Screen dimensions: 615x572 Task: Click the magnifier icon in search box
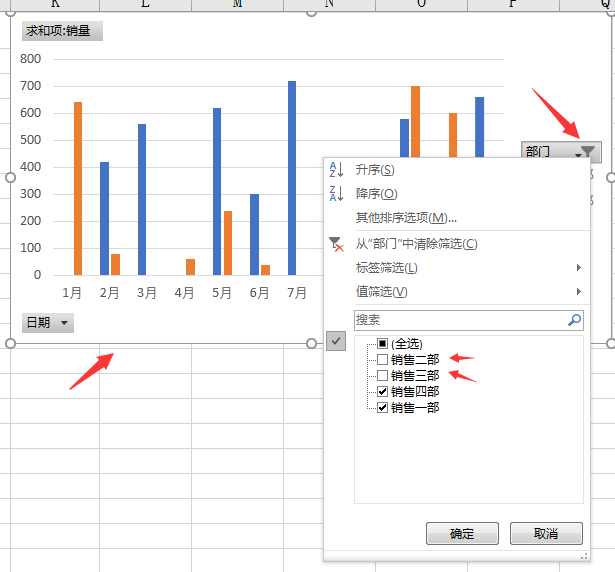[574, 320]
